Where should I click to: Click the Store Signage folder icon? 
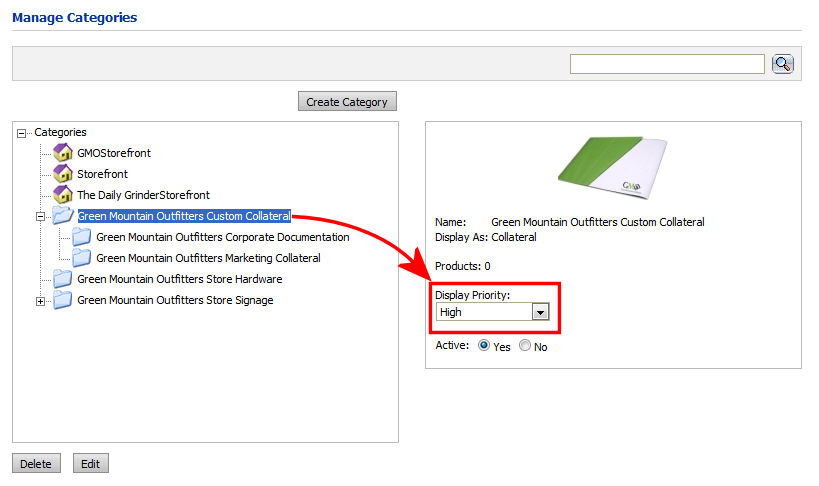63,300
